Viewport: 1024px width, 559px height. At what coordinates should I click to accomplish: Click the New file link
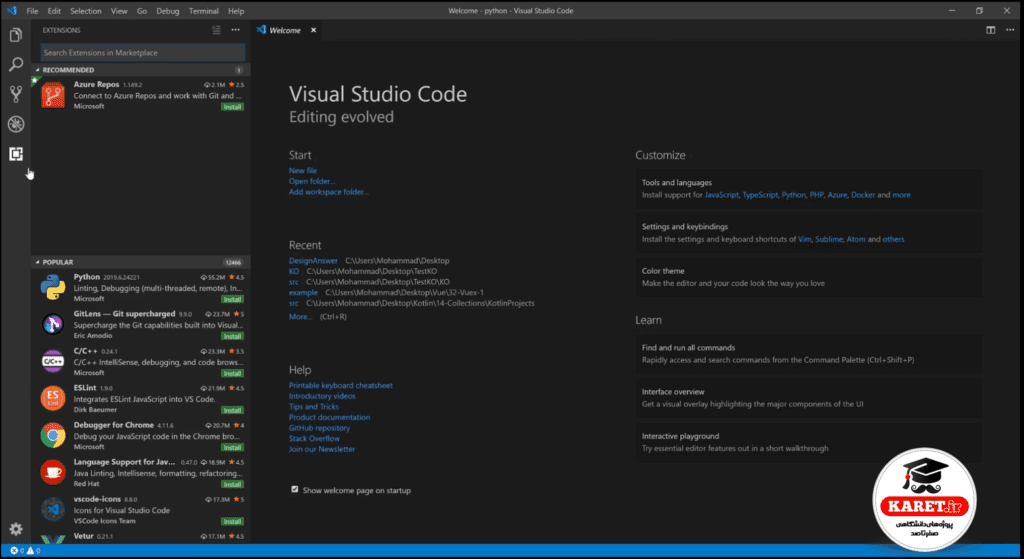tap(303, 170)
